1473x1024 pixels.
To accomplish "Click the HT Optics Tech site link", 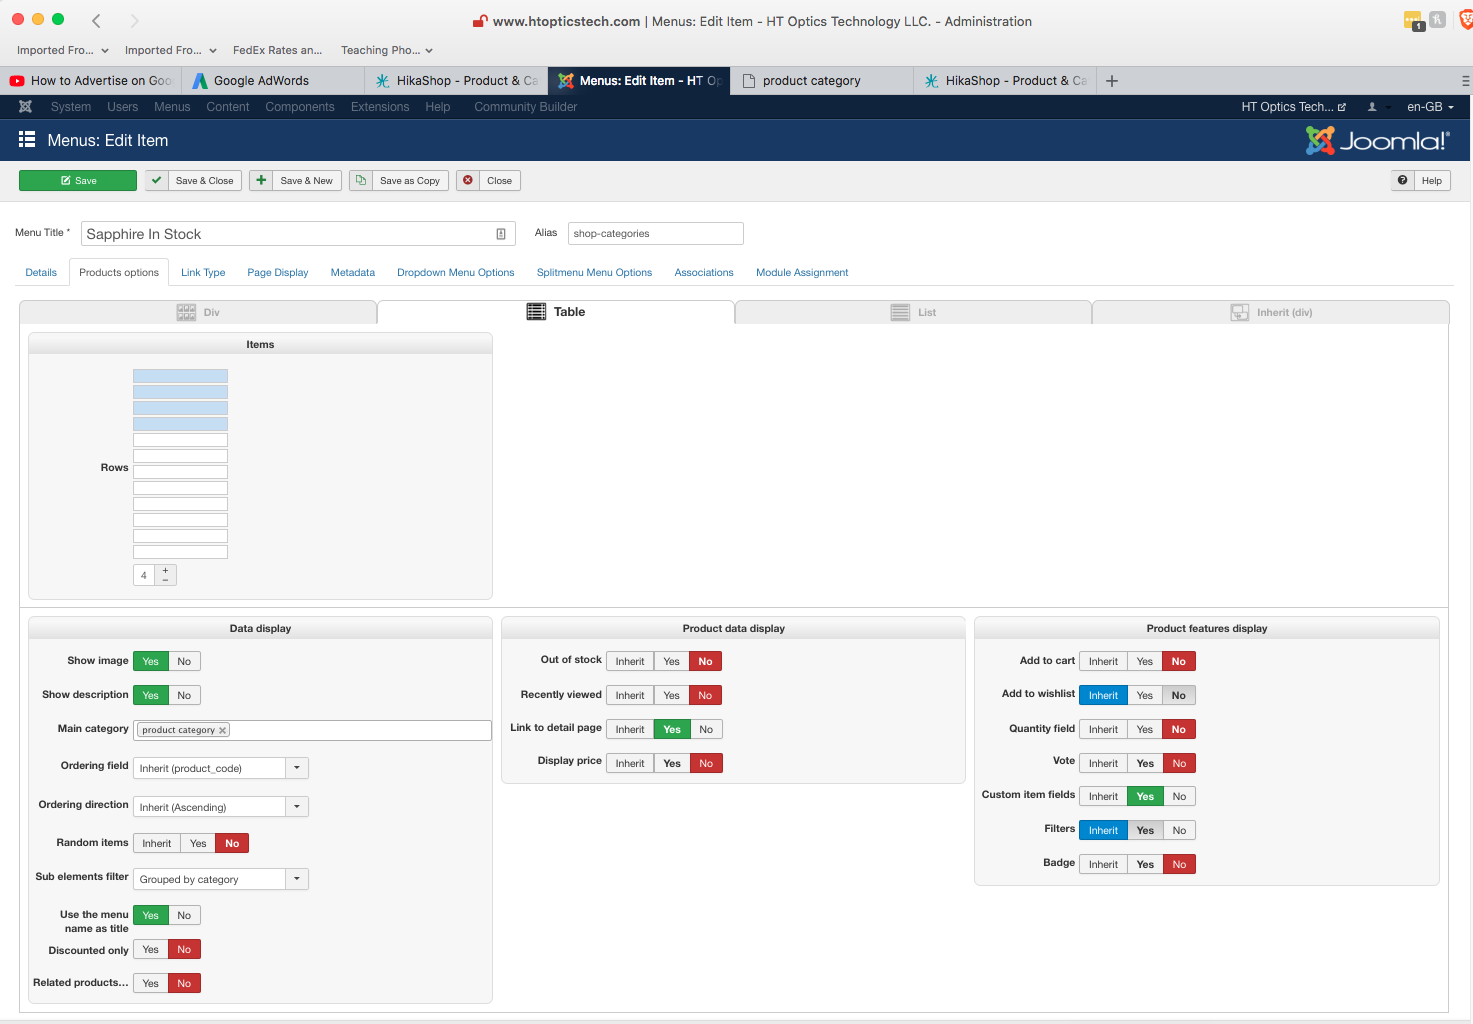I will coord(1293,107).
